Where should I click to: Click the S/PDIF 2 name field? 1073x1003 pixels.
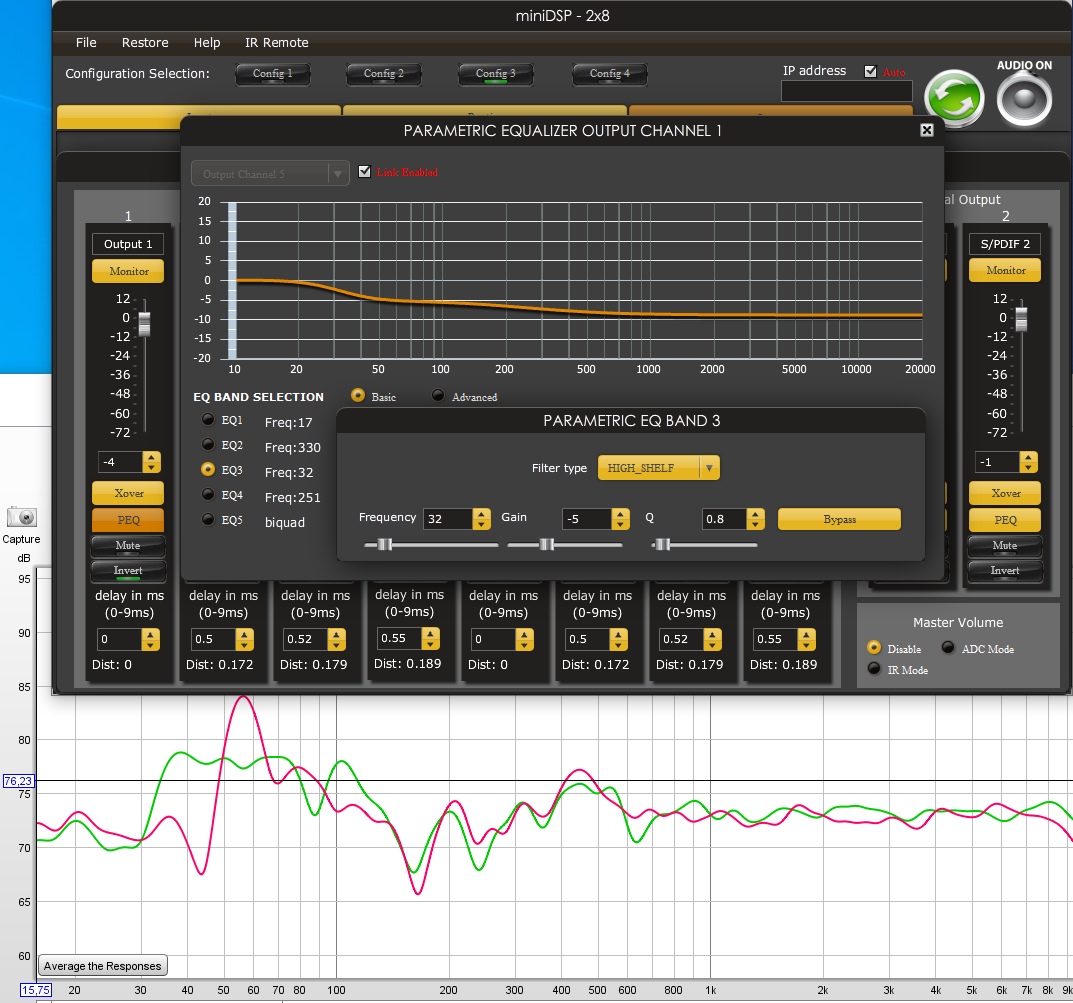coord(1005,244)
